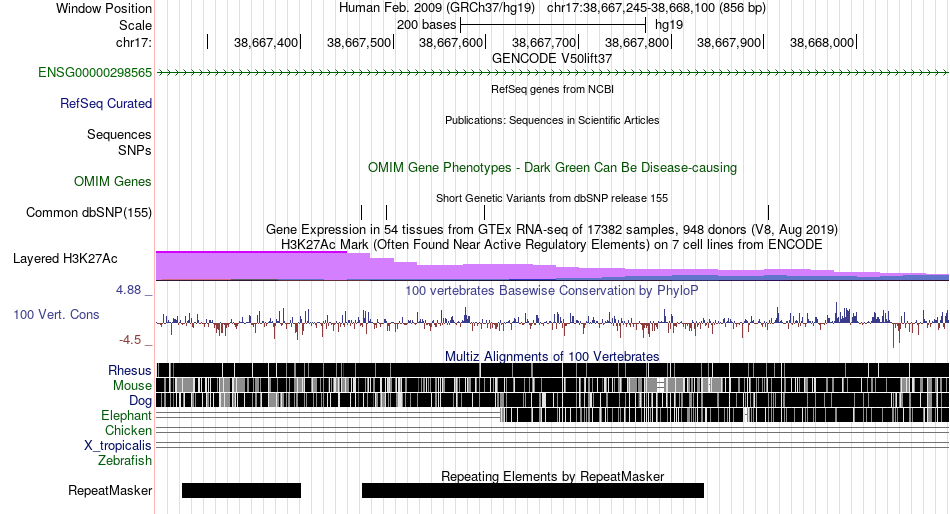This screenshot has height=514, width=950.
Task: Select the Dog alignment row label
Action: 140,401
